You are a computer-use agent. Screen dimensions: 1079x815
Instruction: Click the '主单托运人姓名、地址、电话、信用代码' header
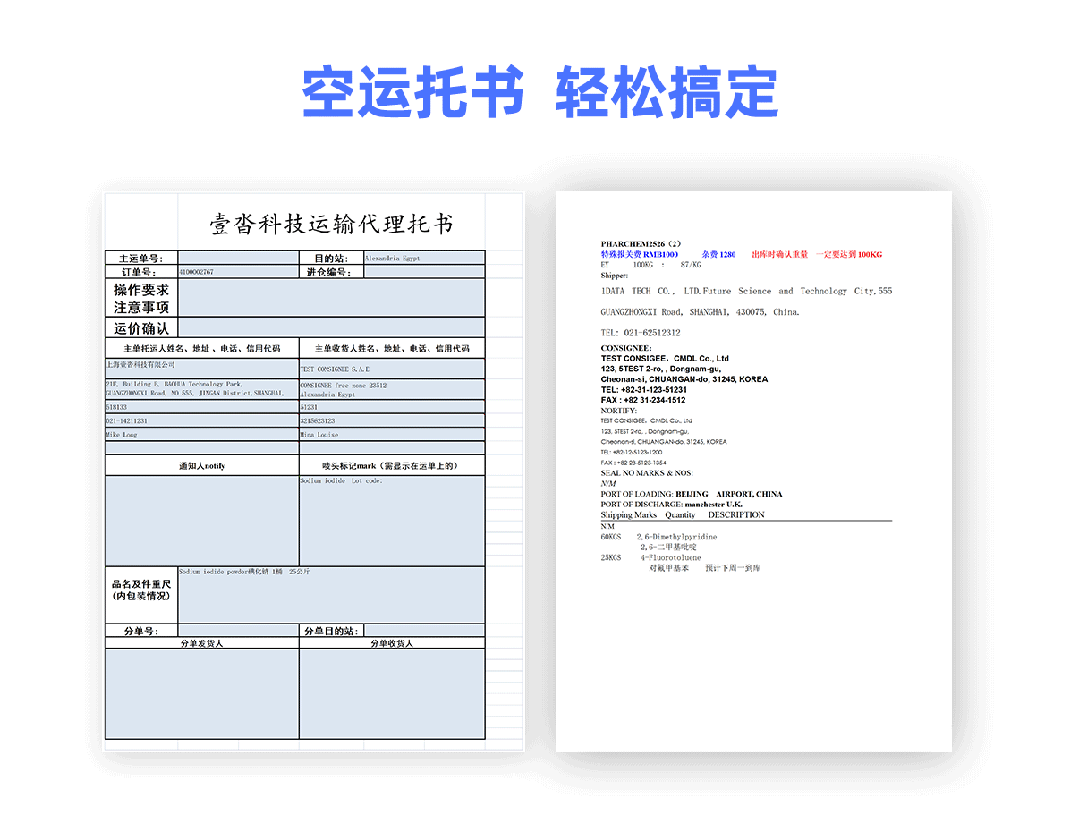(202, 348)
